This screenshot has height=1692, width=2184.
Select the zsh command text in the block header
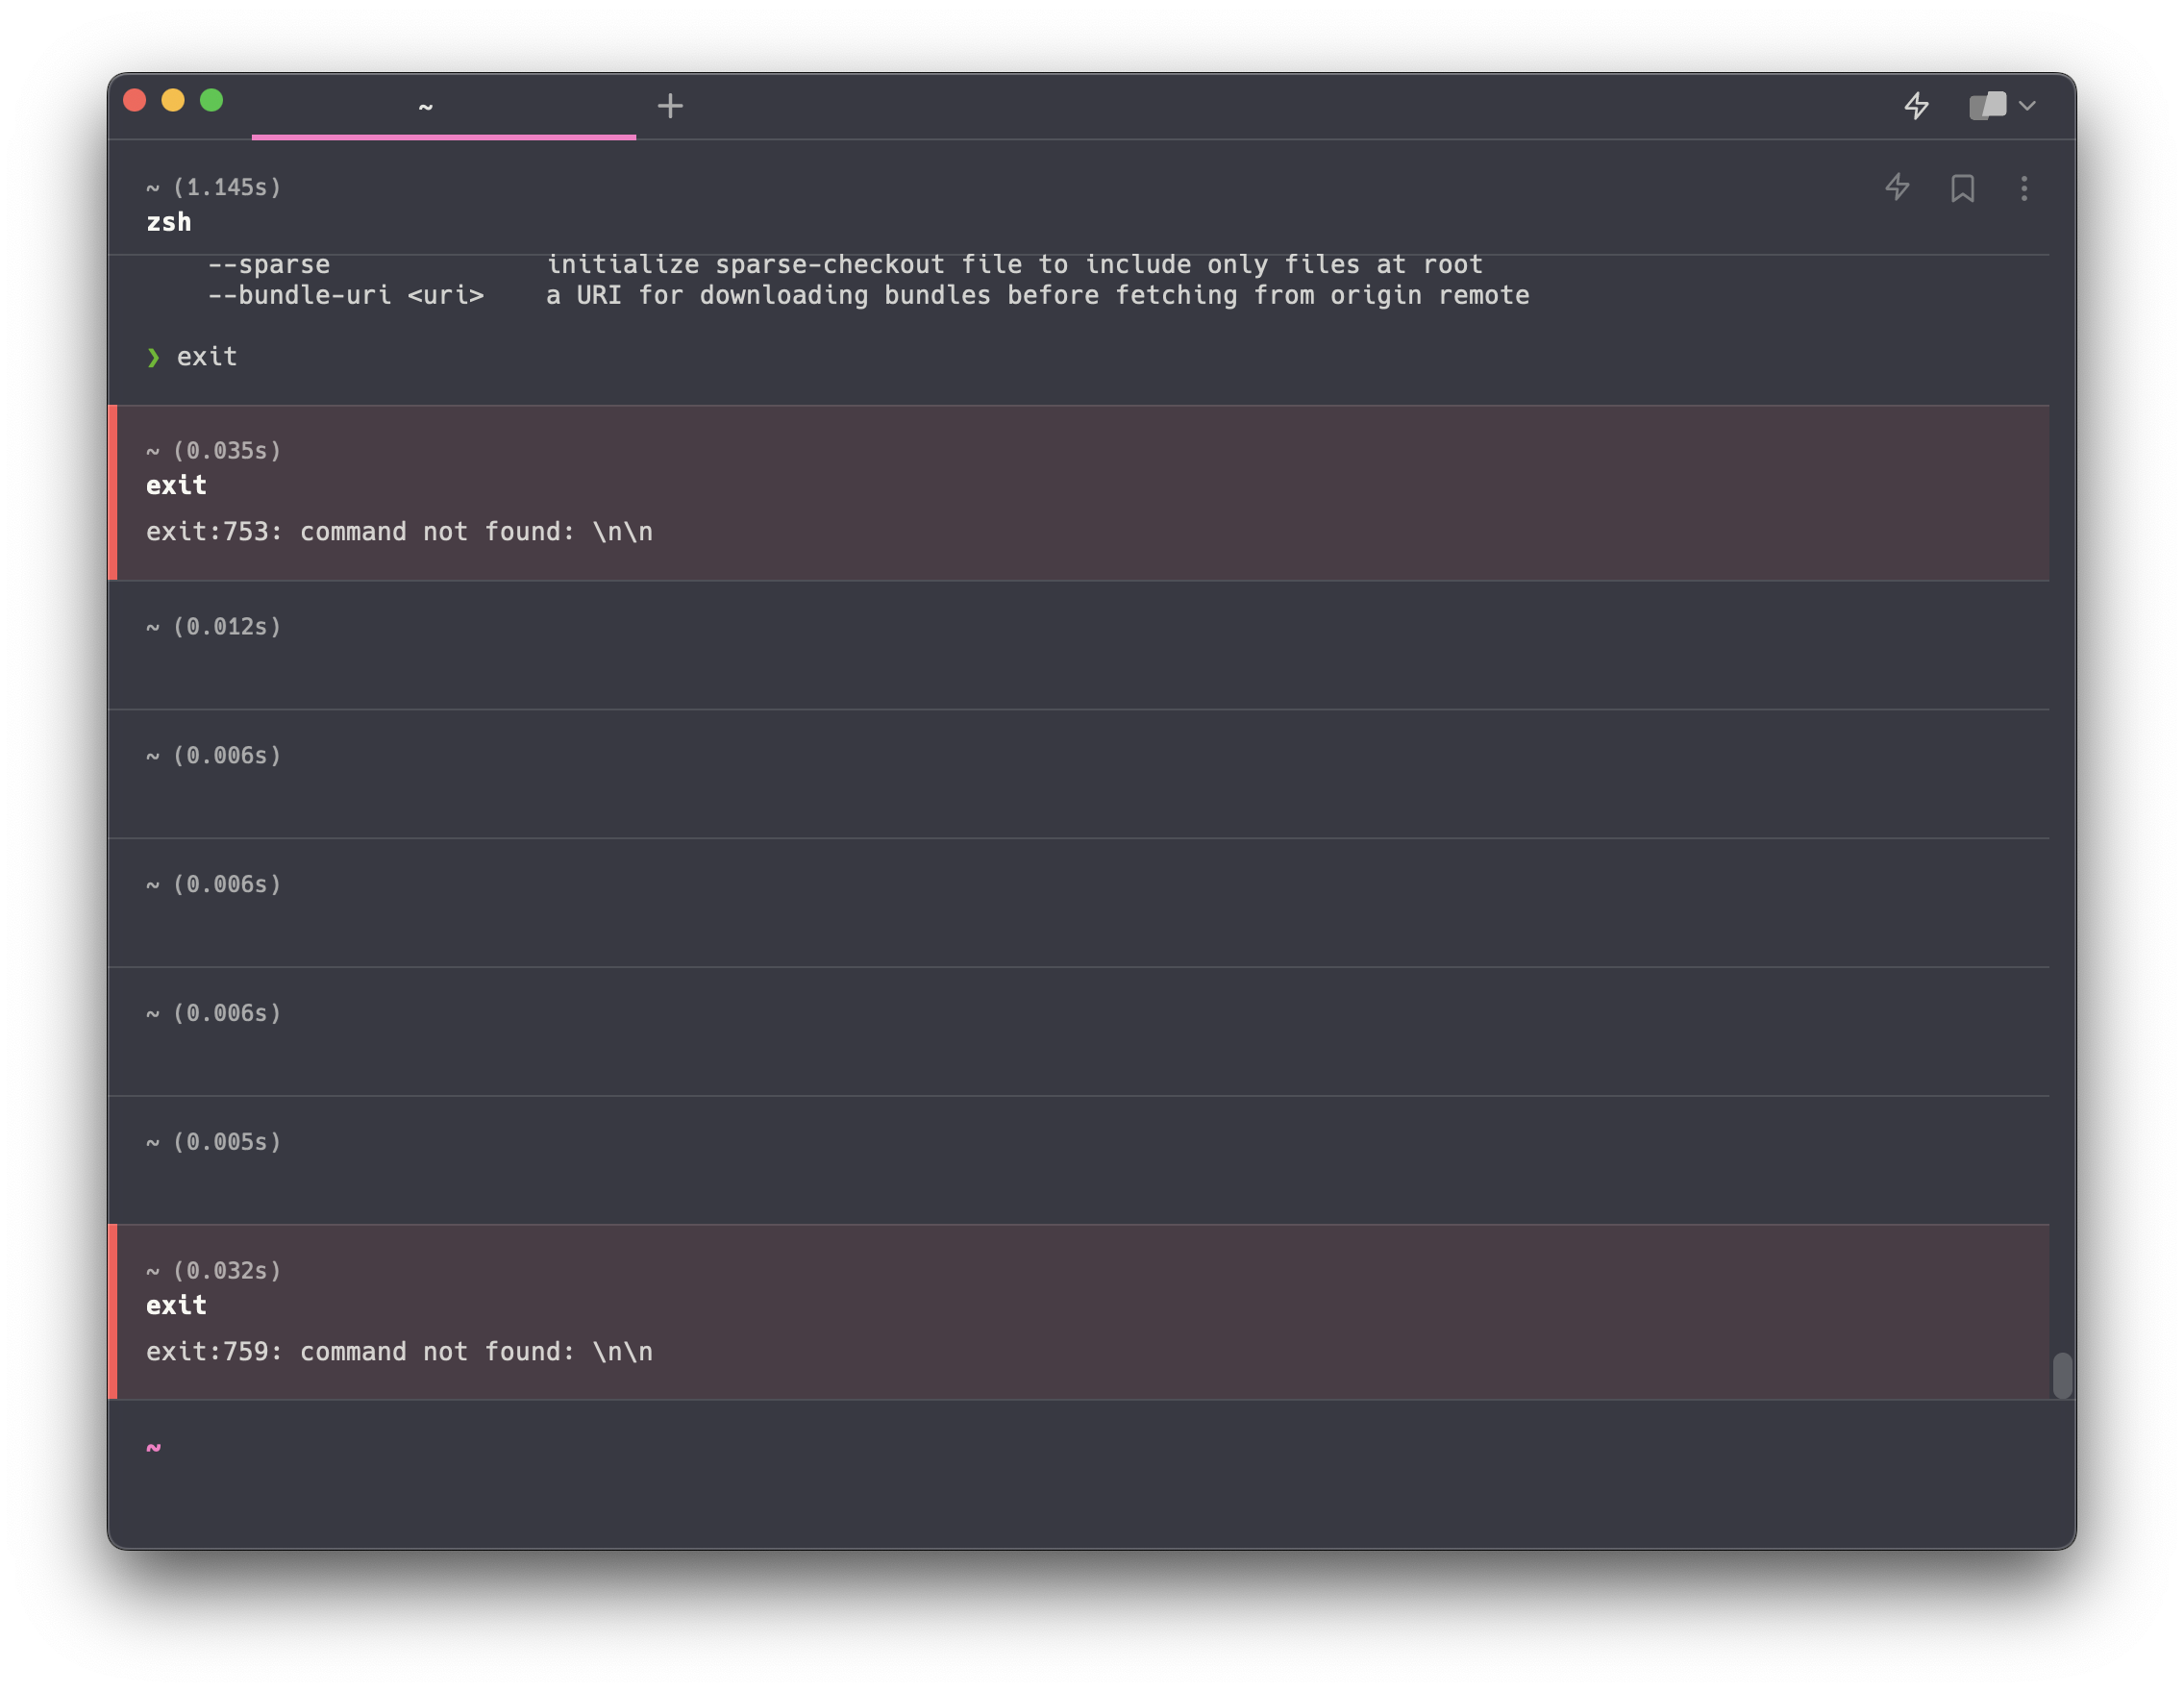169,222
